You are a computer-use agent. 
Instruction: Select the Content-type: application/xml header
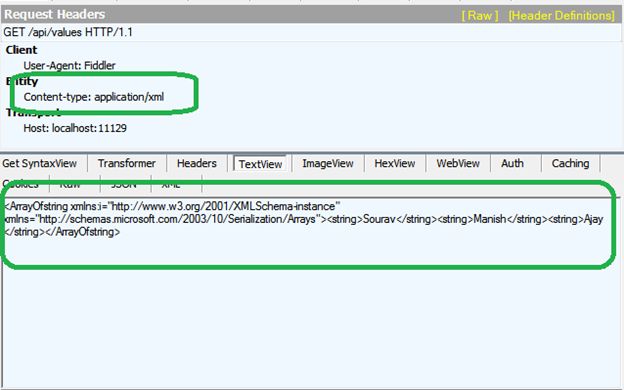pos(94,97)
